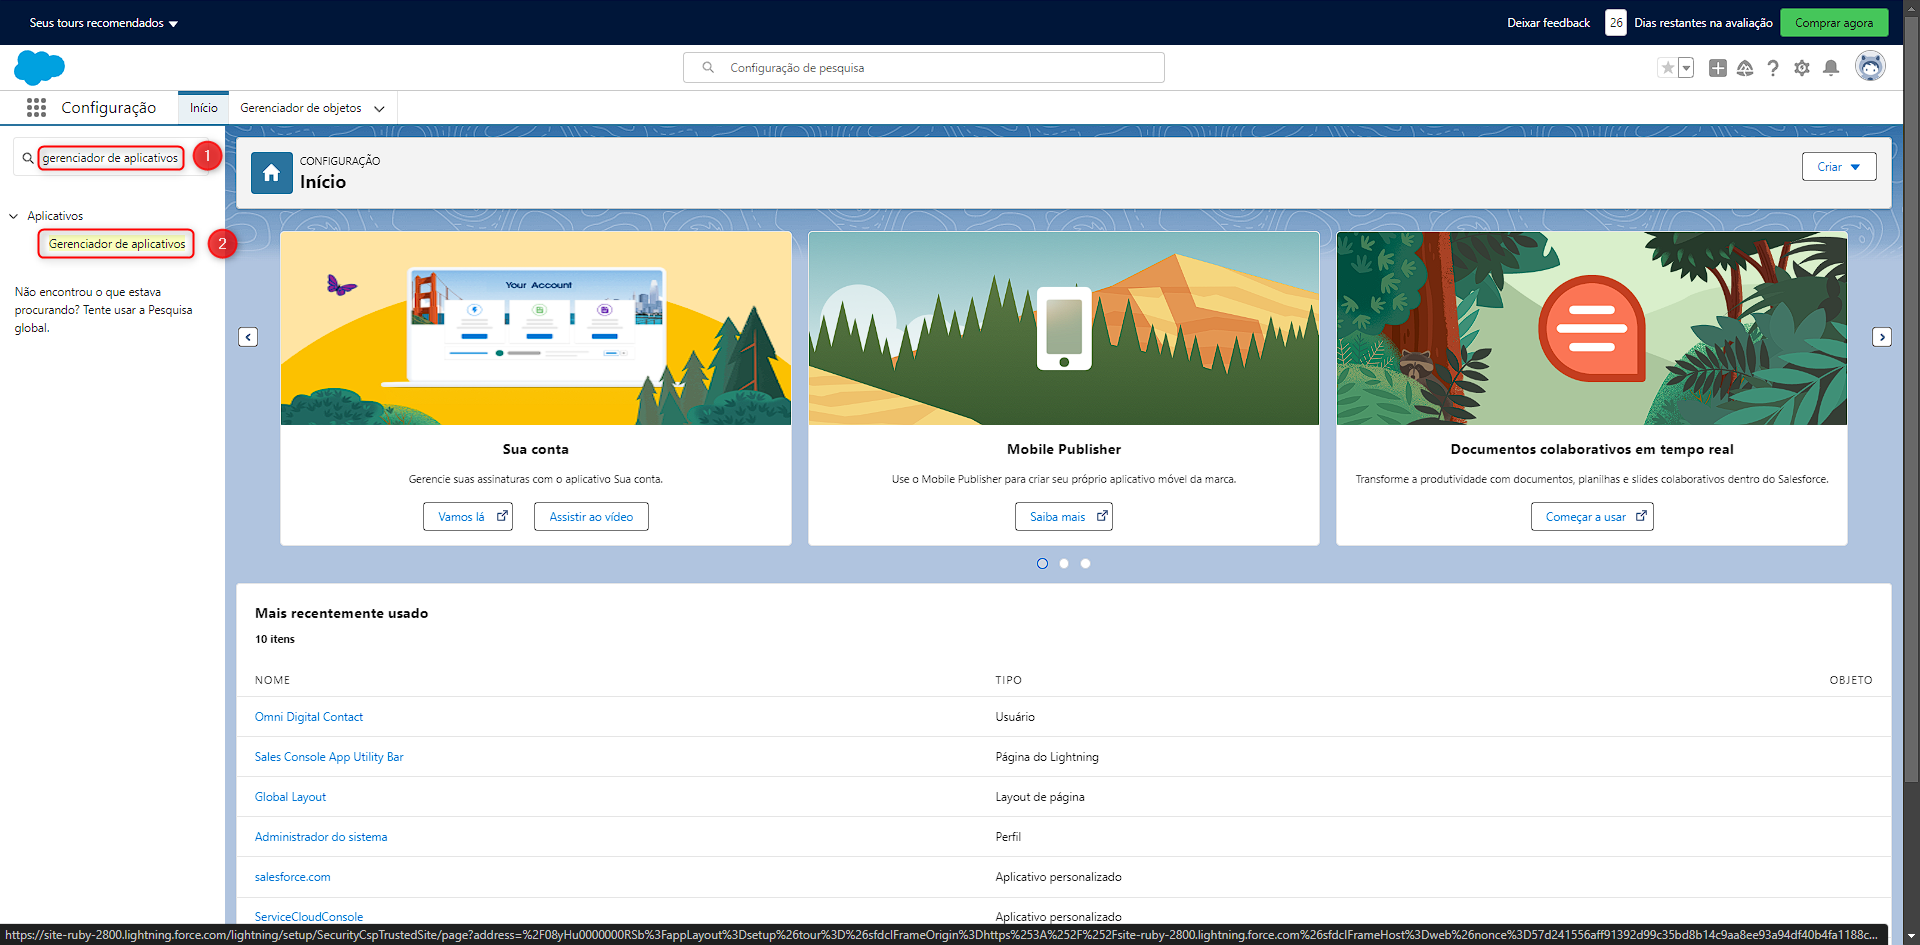This screenshot has height=945, width=1920.
Task: Click the Mais recentemente usado heading
Action: coord(341,613)
